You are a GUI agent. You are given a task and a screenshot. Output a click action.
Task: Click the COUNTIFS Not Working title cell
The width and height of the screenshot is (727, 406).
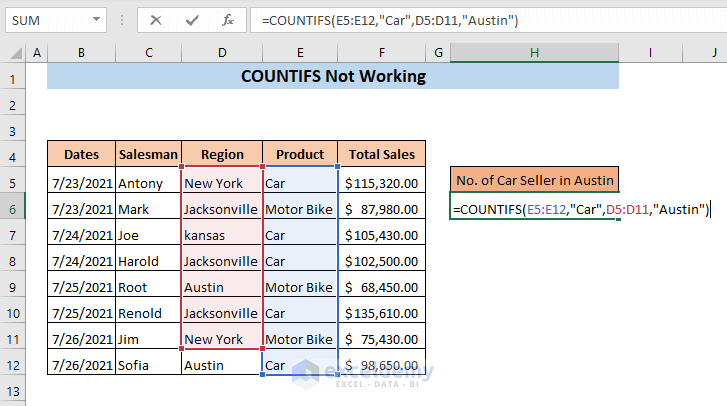point(333,76)
